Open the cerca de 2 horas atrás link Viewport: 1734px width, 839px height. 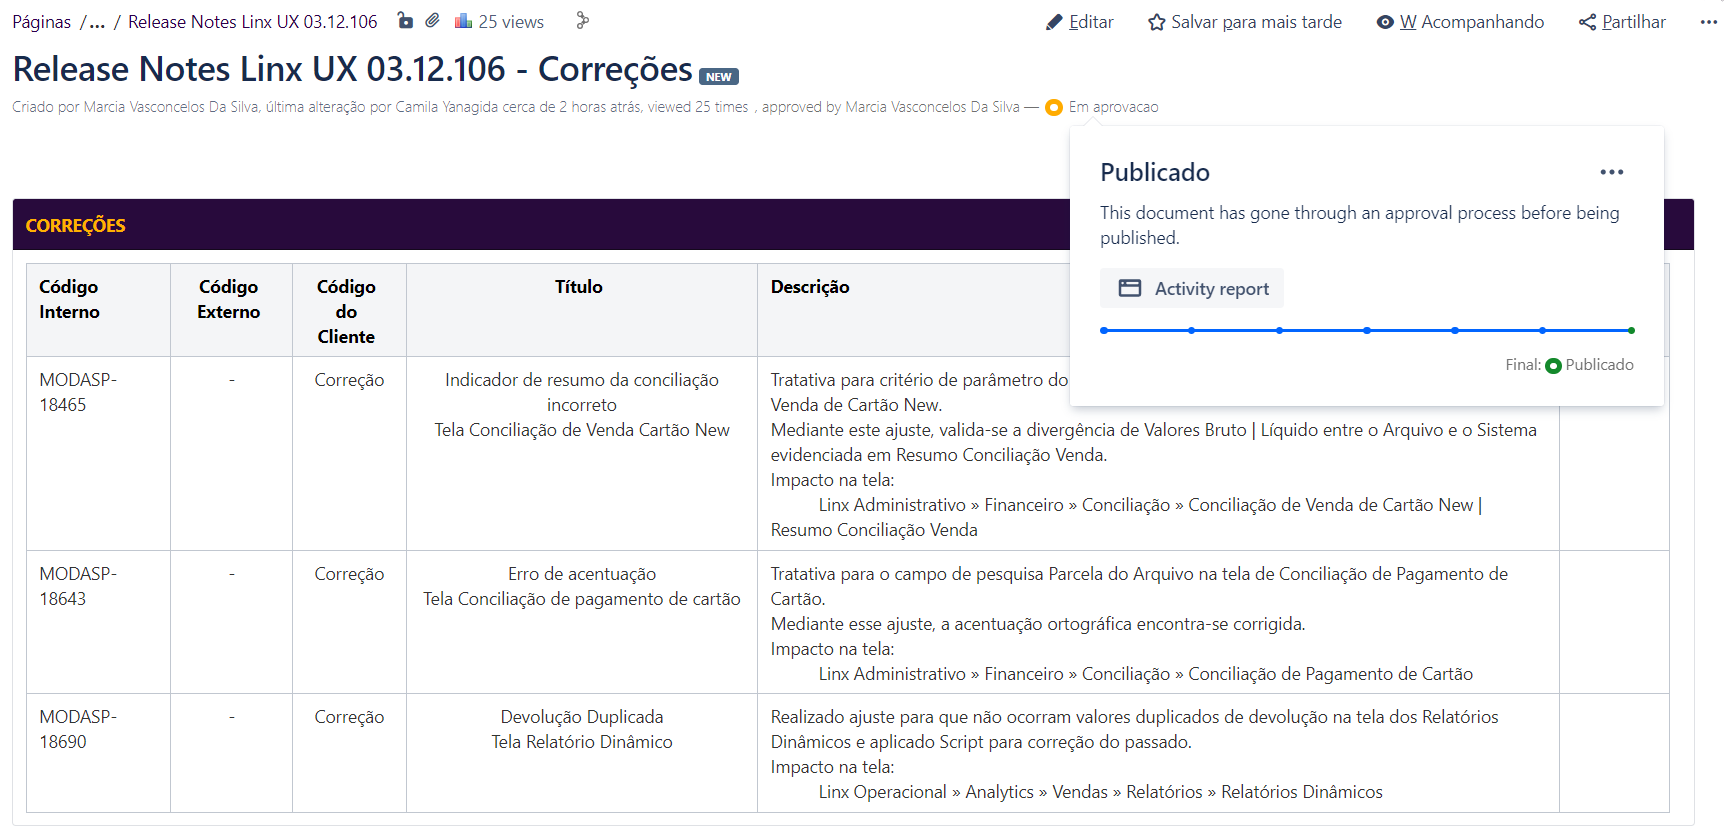pos(571,107)
